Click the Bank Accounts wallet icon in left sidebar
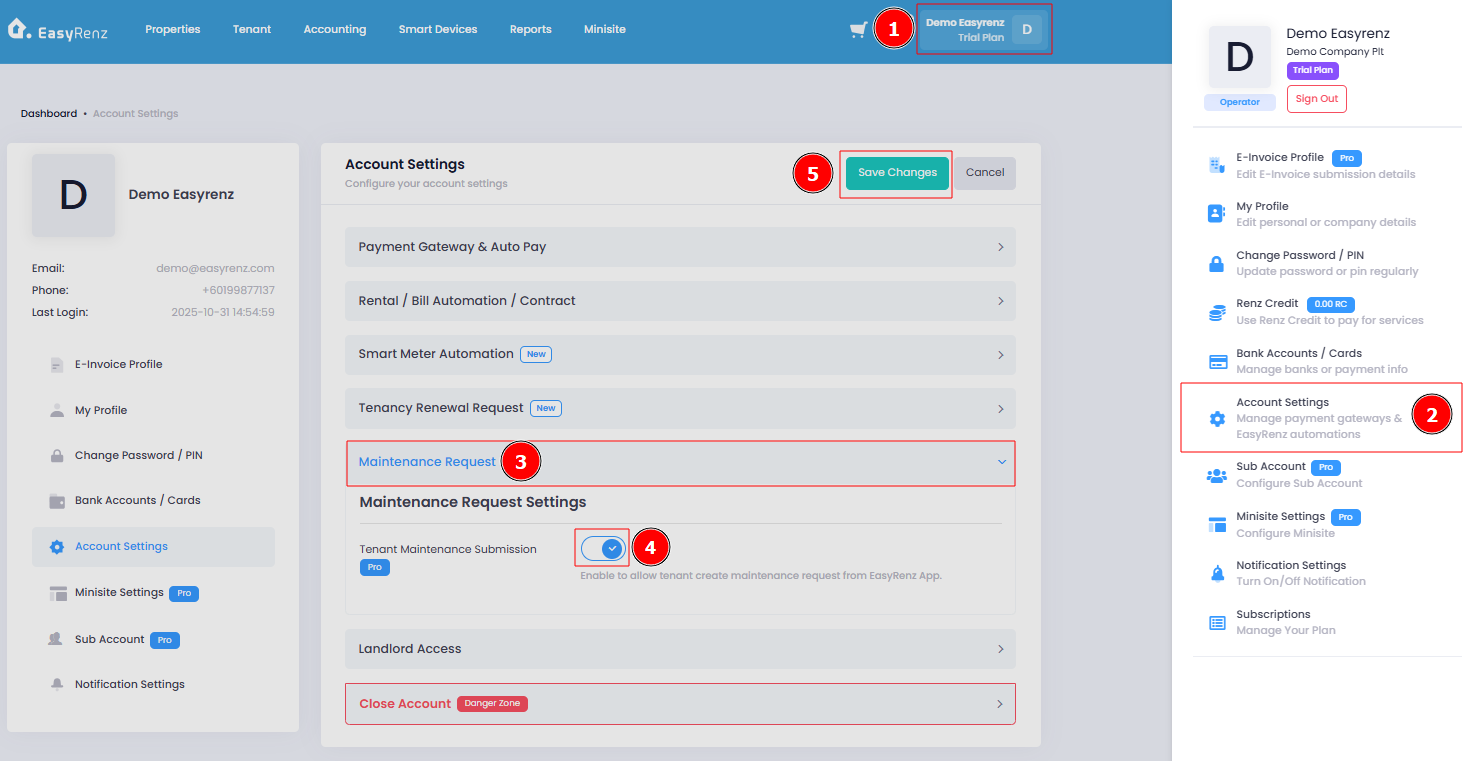 (57, 501)
